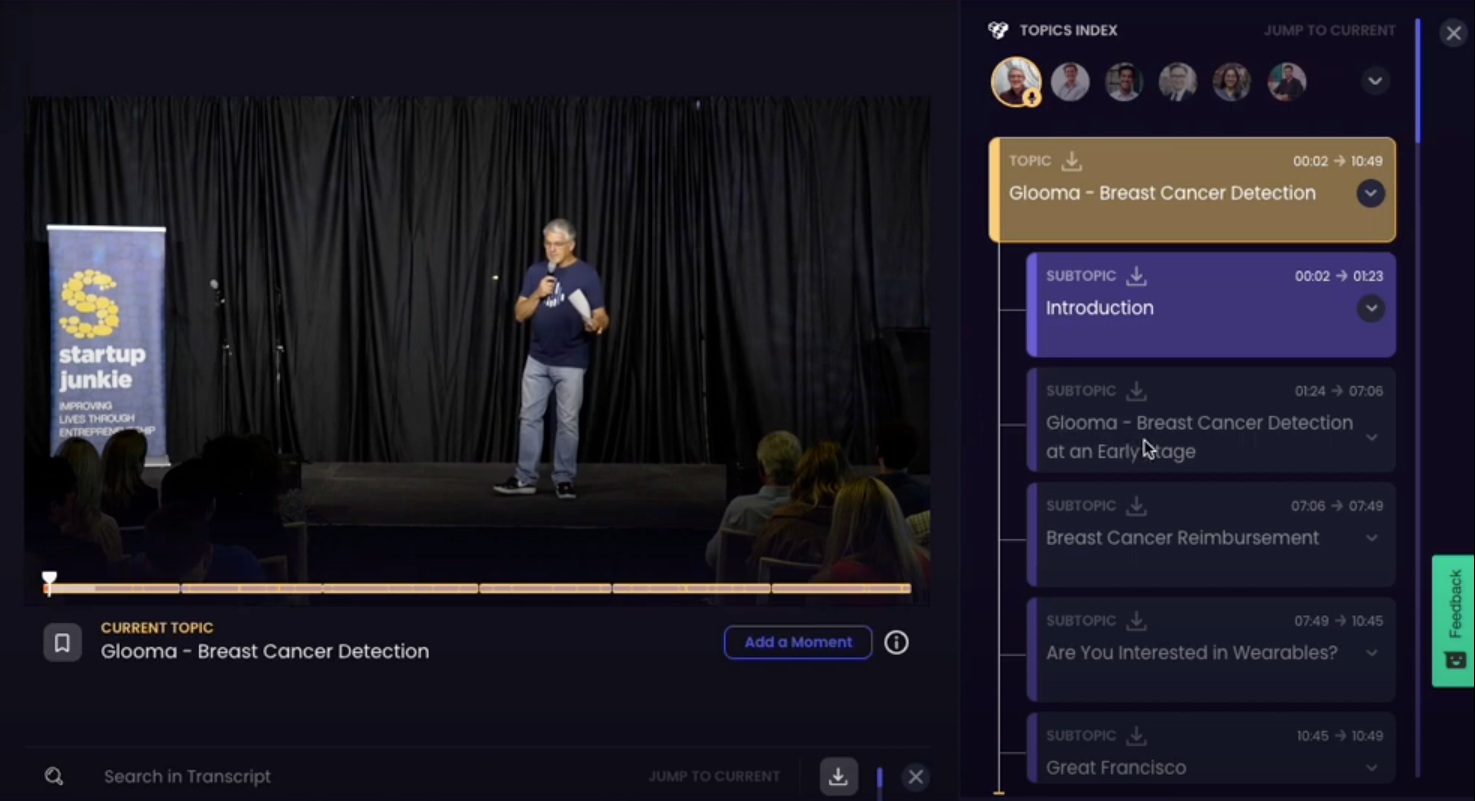The width and height of the screenshot is (1475, 801).
Task: Click the video player frame
Action: 477,350
